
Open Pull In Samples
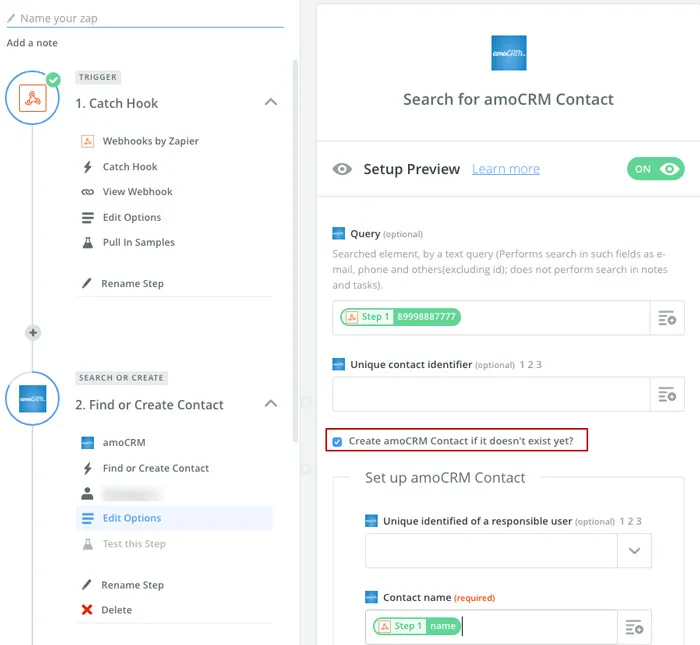coord(138,242)
